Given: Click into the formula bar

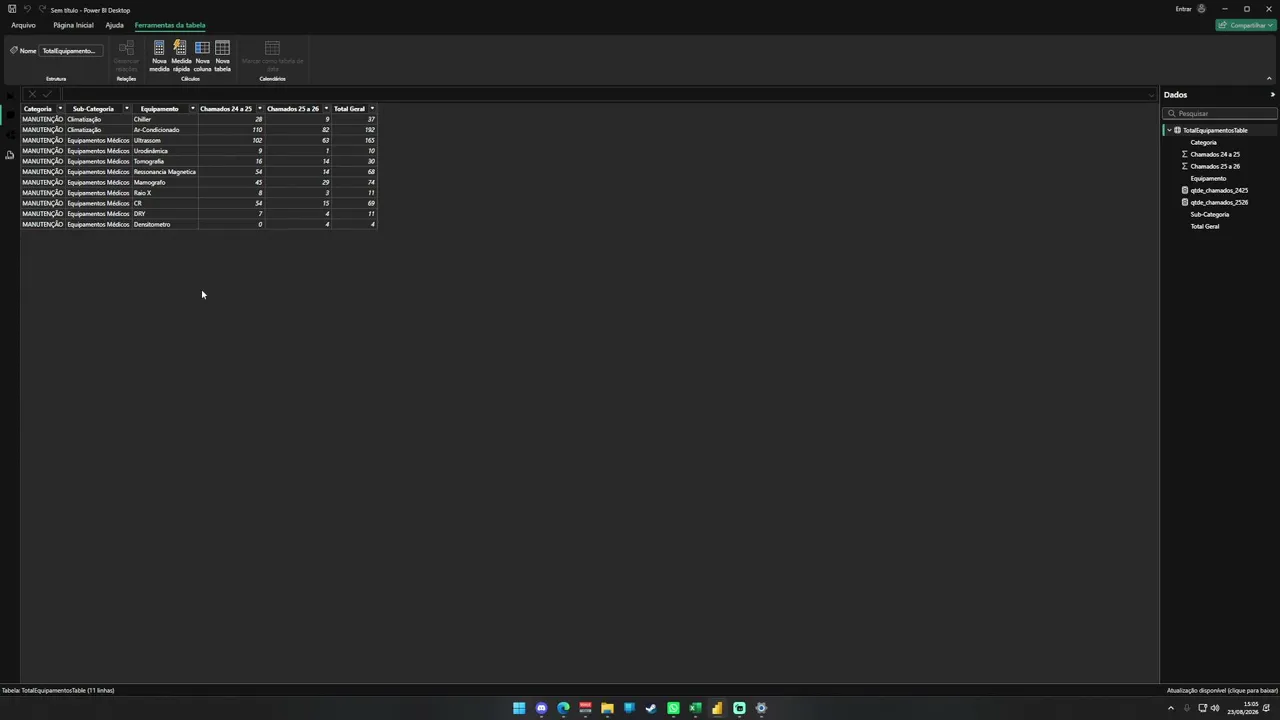Looking at the screenshot, I should coord(606,94).
